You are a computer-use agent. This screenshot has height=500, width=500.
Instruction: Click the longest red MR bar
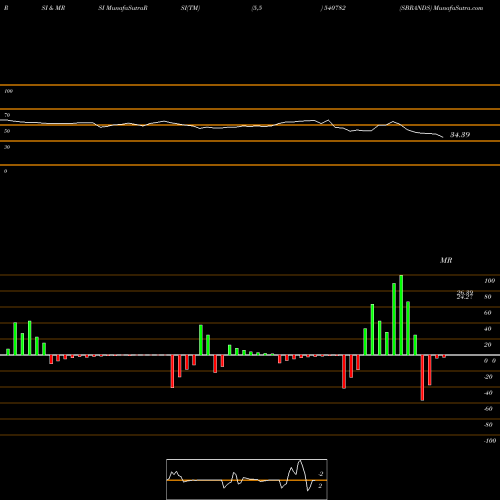pyautogui.click(x=422, y=378)
